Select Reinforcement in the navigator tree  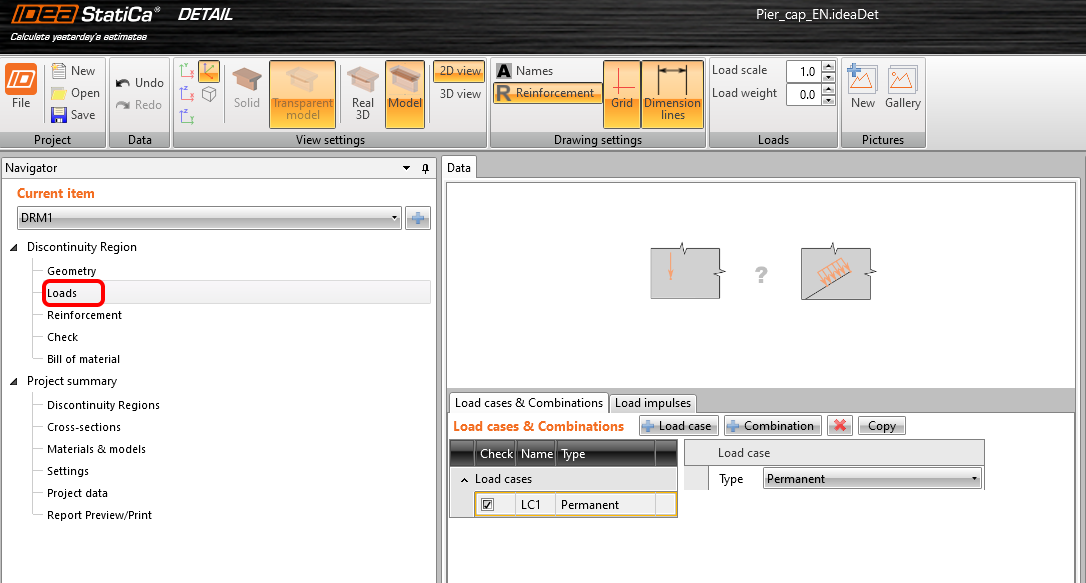coord(84,315)
